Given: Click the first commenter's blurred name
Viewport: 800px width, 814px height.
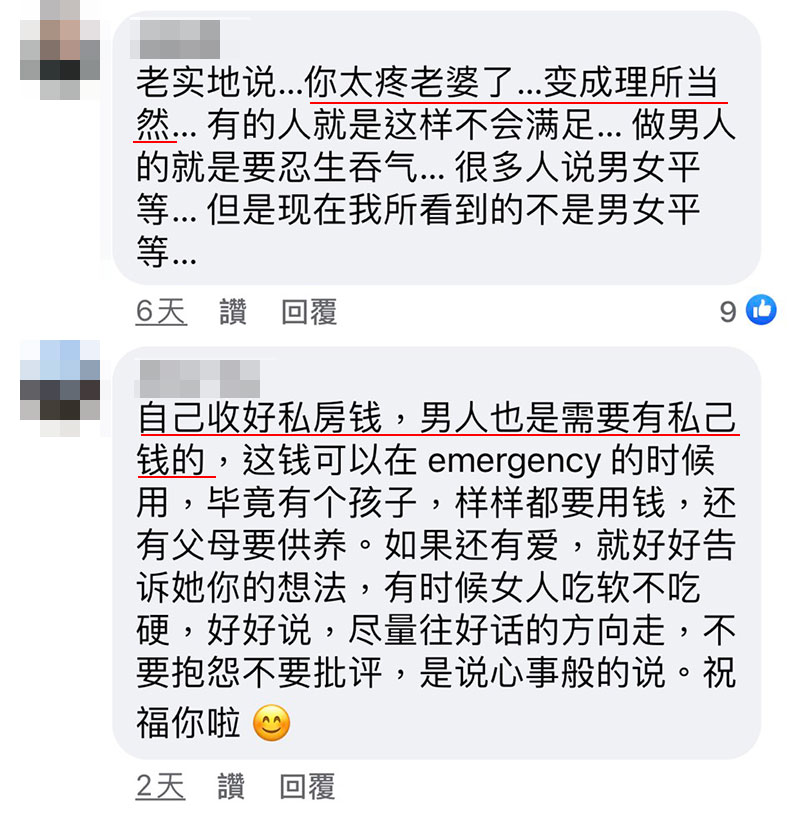Looking at the screenshot, I should click(x=175, y=39).
